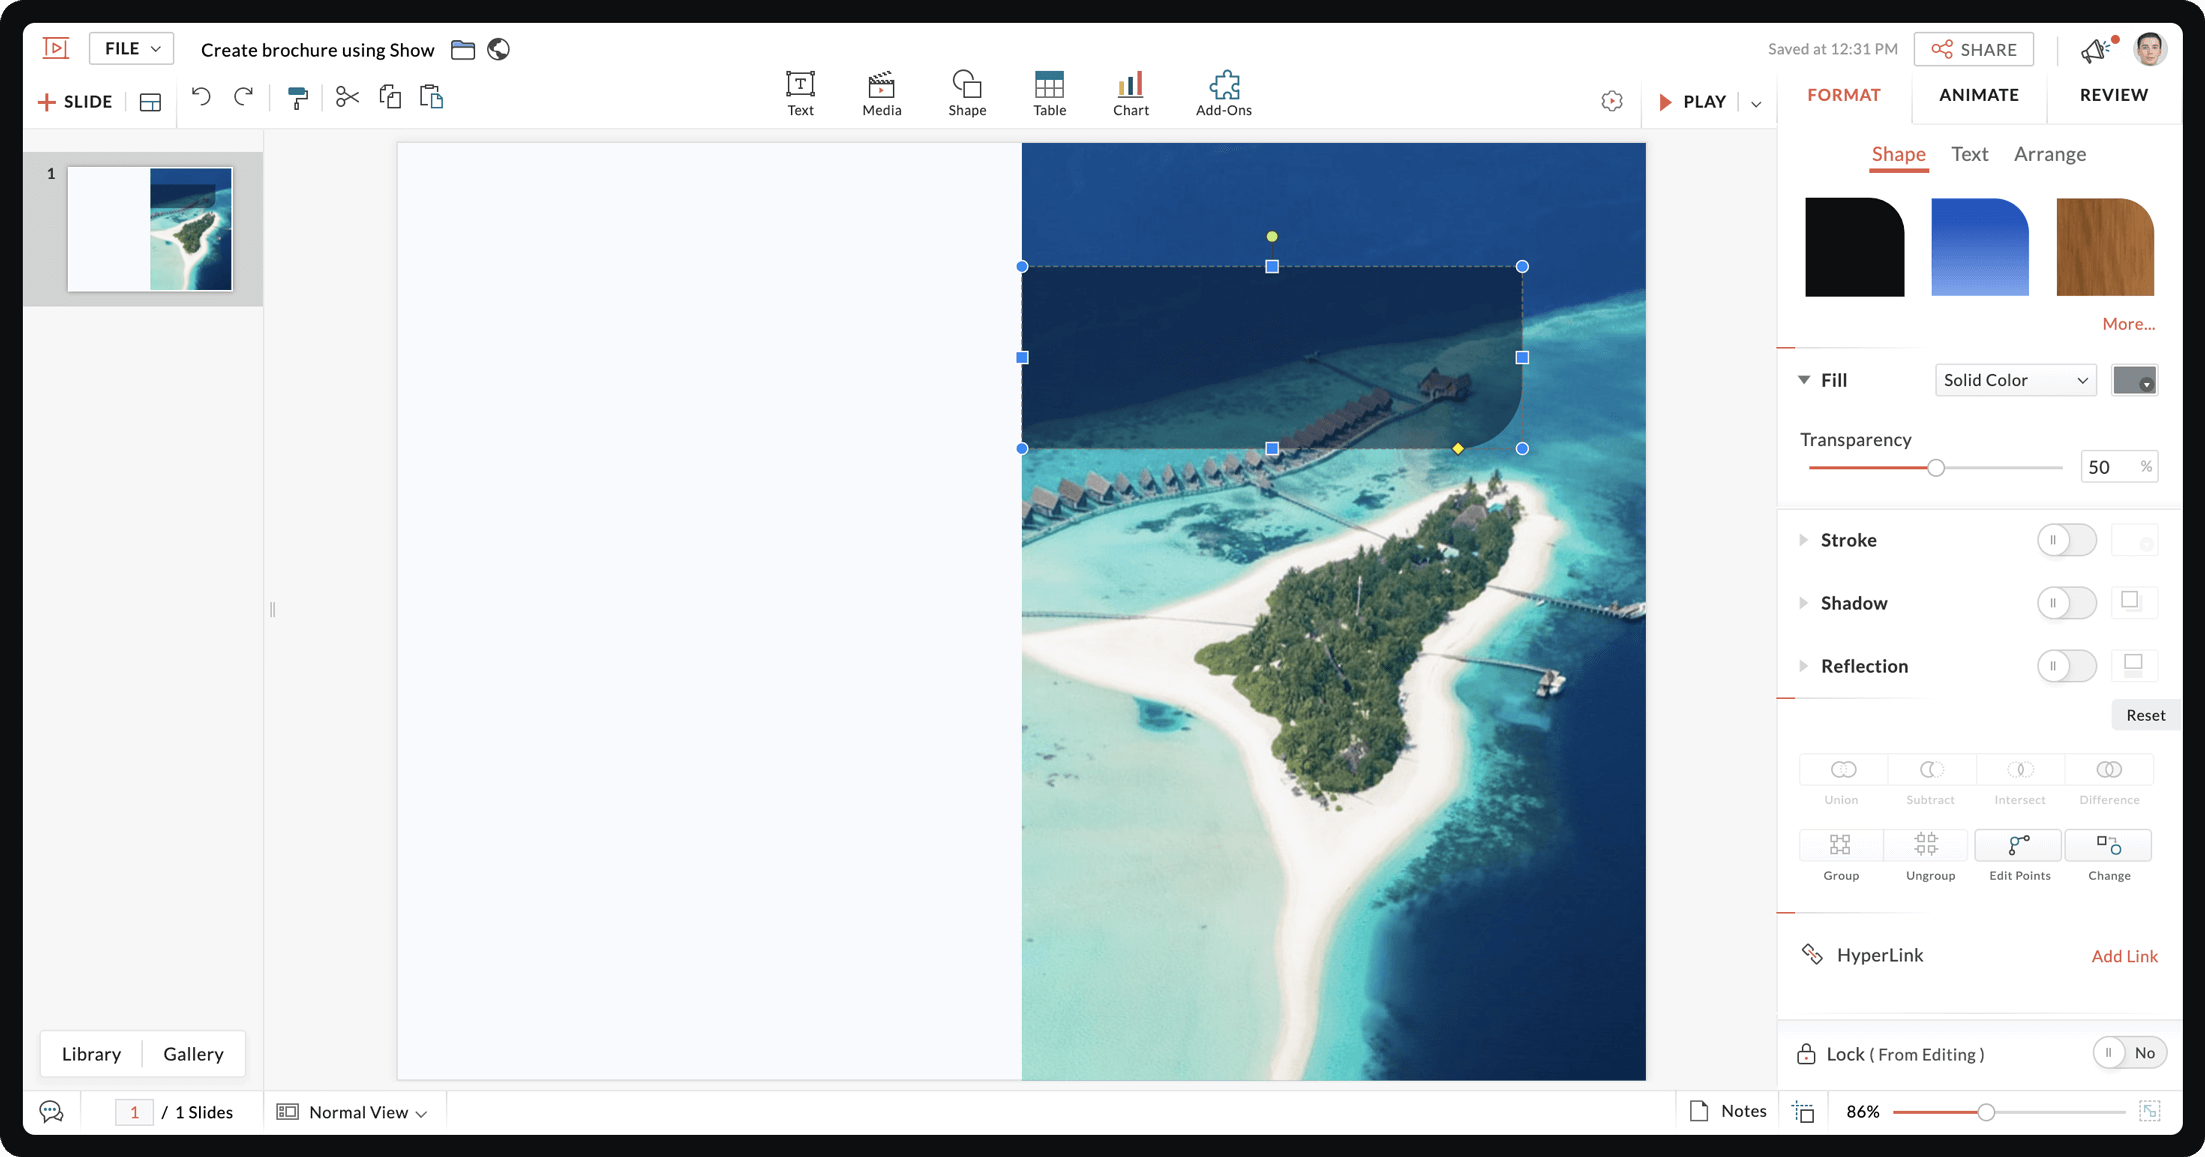This screenshot has height=1157, width=2205.
Task: Click the Undo arrow icon
Action: pos(201,97)
